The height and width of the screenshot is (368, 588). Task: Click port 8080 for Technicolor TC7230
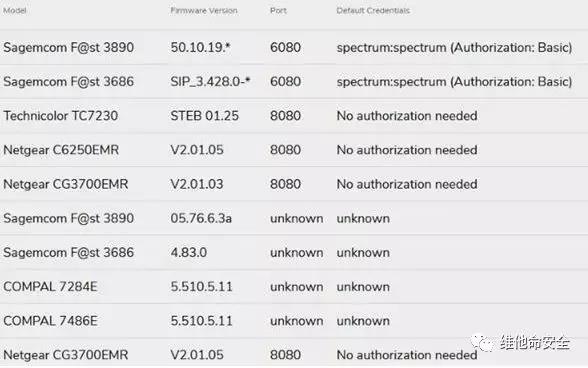tap(285, 116)
